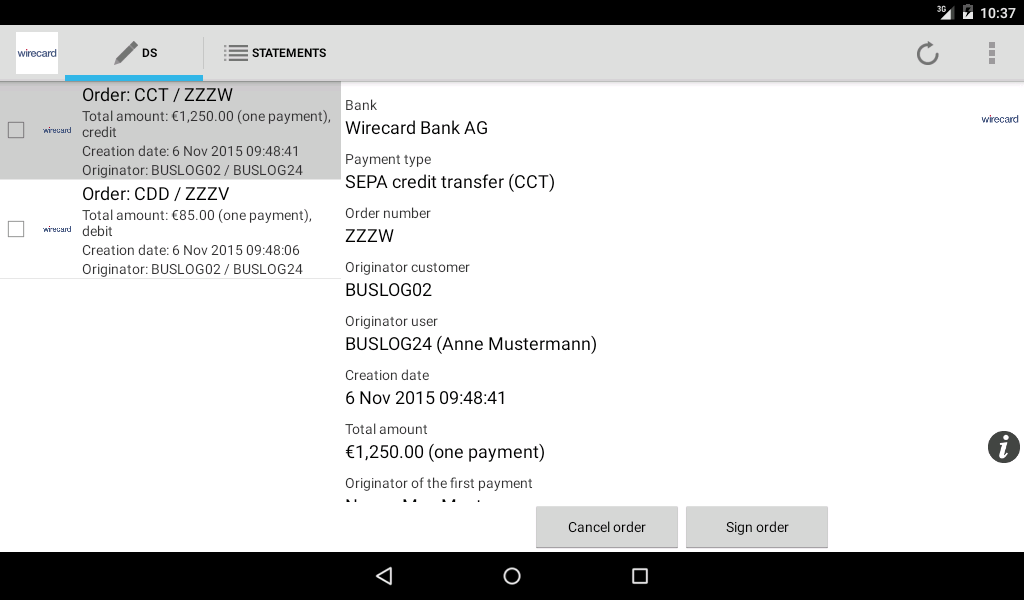Tap the battery icon in the status bar

[x=968, y=12]
